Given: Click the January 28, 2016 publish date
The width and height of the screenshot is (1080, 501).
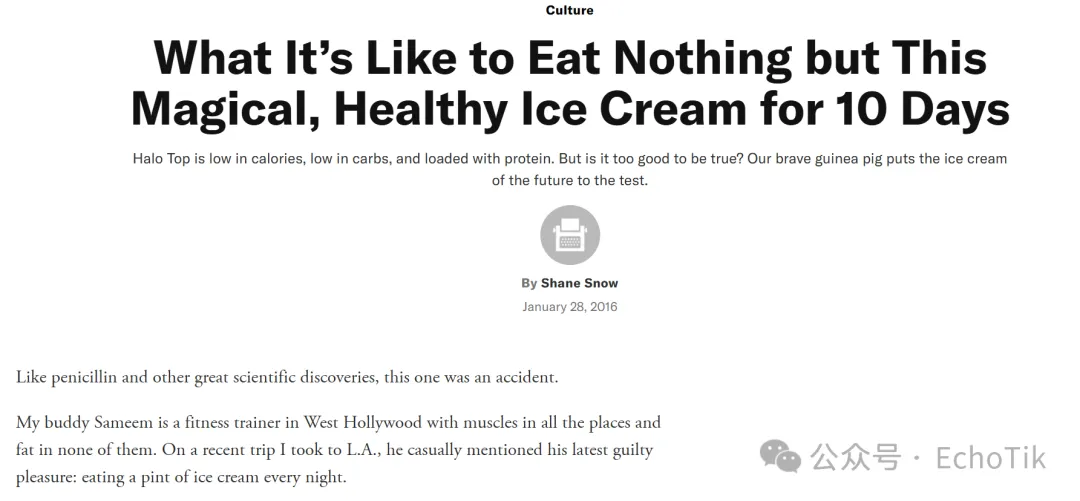Looking at the screenshot, I should 569,306.
